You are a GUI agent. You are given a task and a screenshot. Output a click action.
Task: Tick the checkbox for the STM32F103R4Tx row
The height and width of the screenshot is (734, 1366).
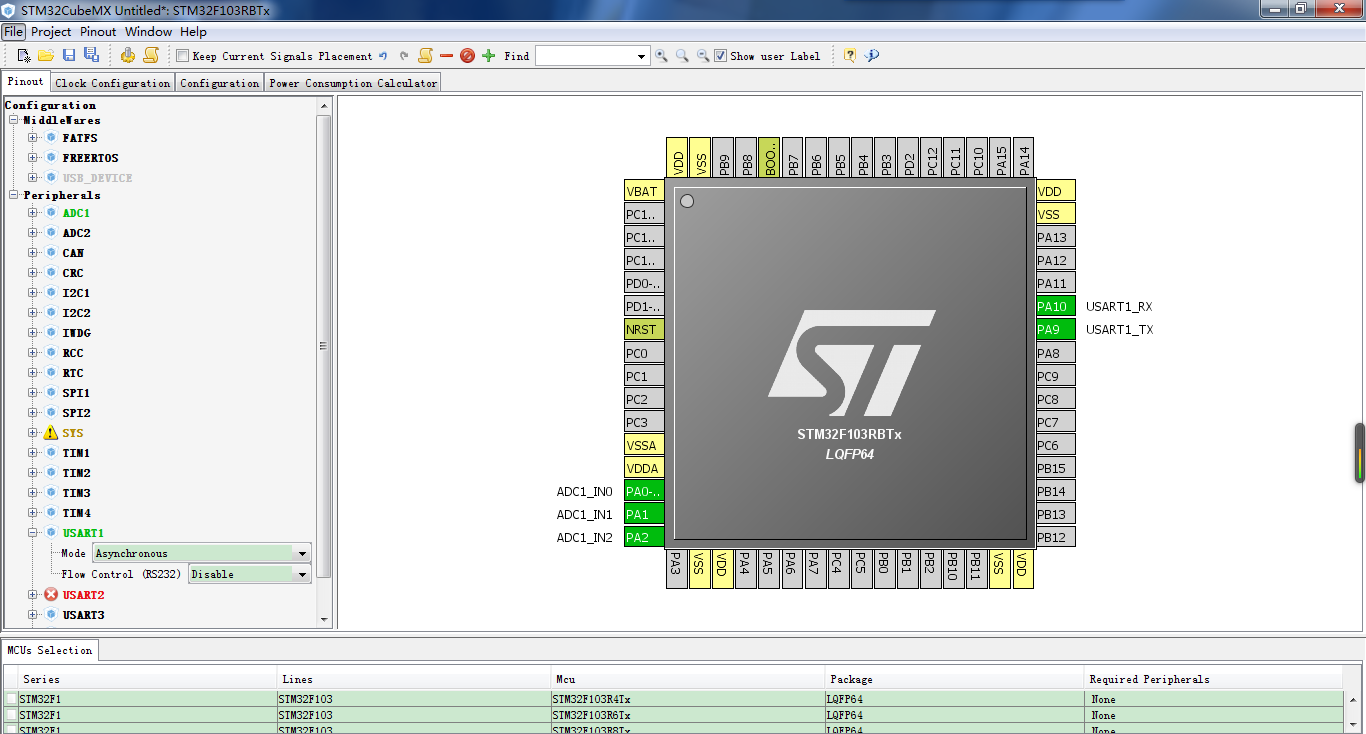pos(11,699)
